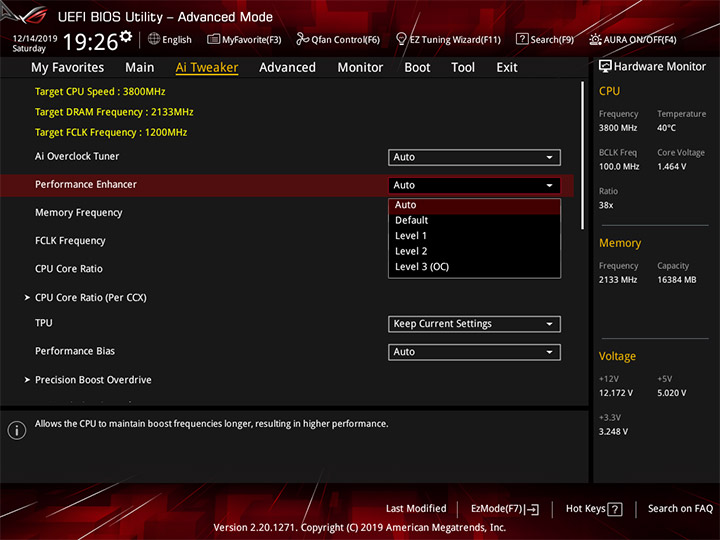Screen dimensions: 720x540
Task: Open the Performance Bias dropdown
Action: (x=474, y=352)
